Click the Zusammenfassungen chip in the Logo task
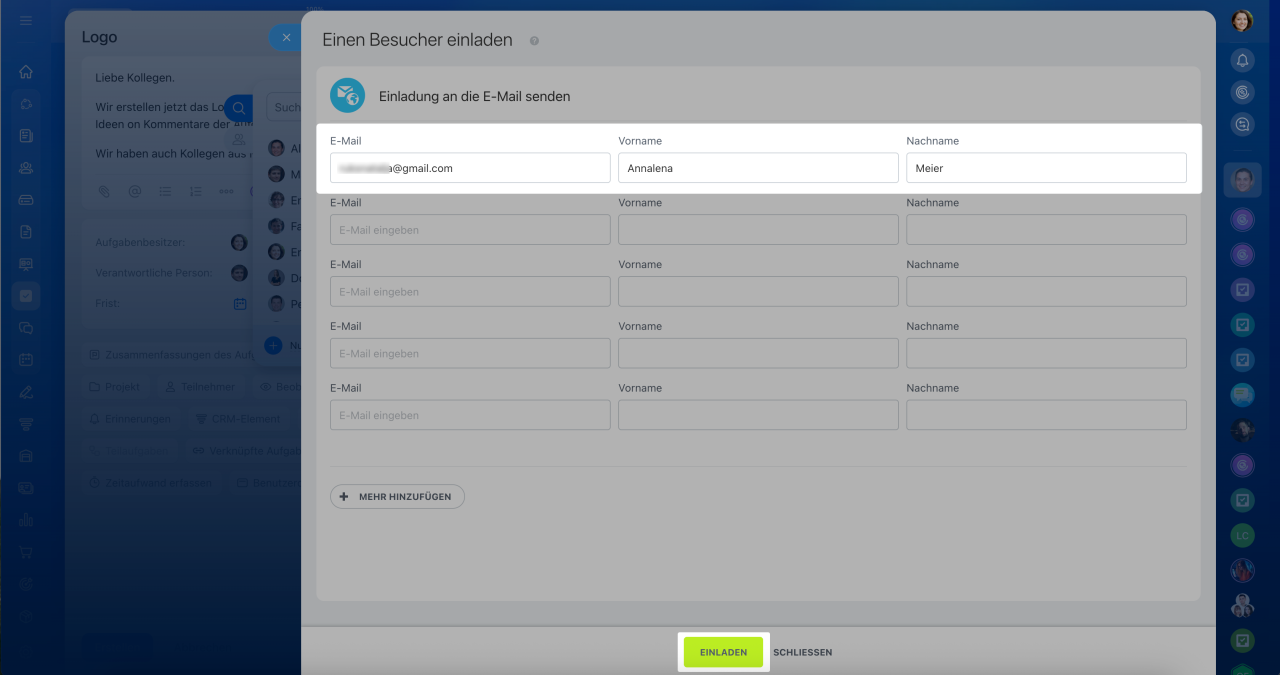The width and height of the screenshot is (1280, 675). point(166,355)
